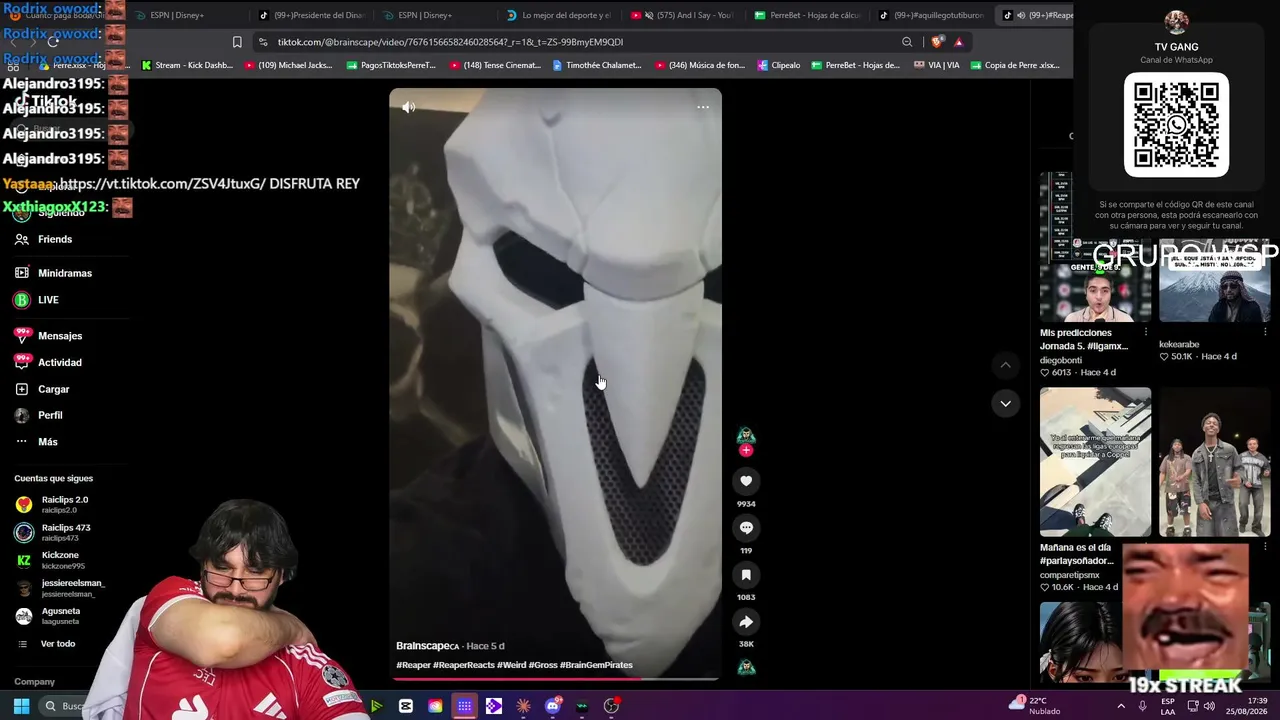Open the video's three-dot options menu
Screen dimensions: 1280x720
click(x=703, y=107)
